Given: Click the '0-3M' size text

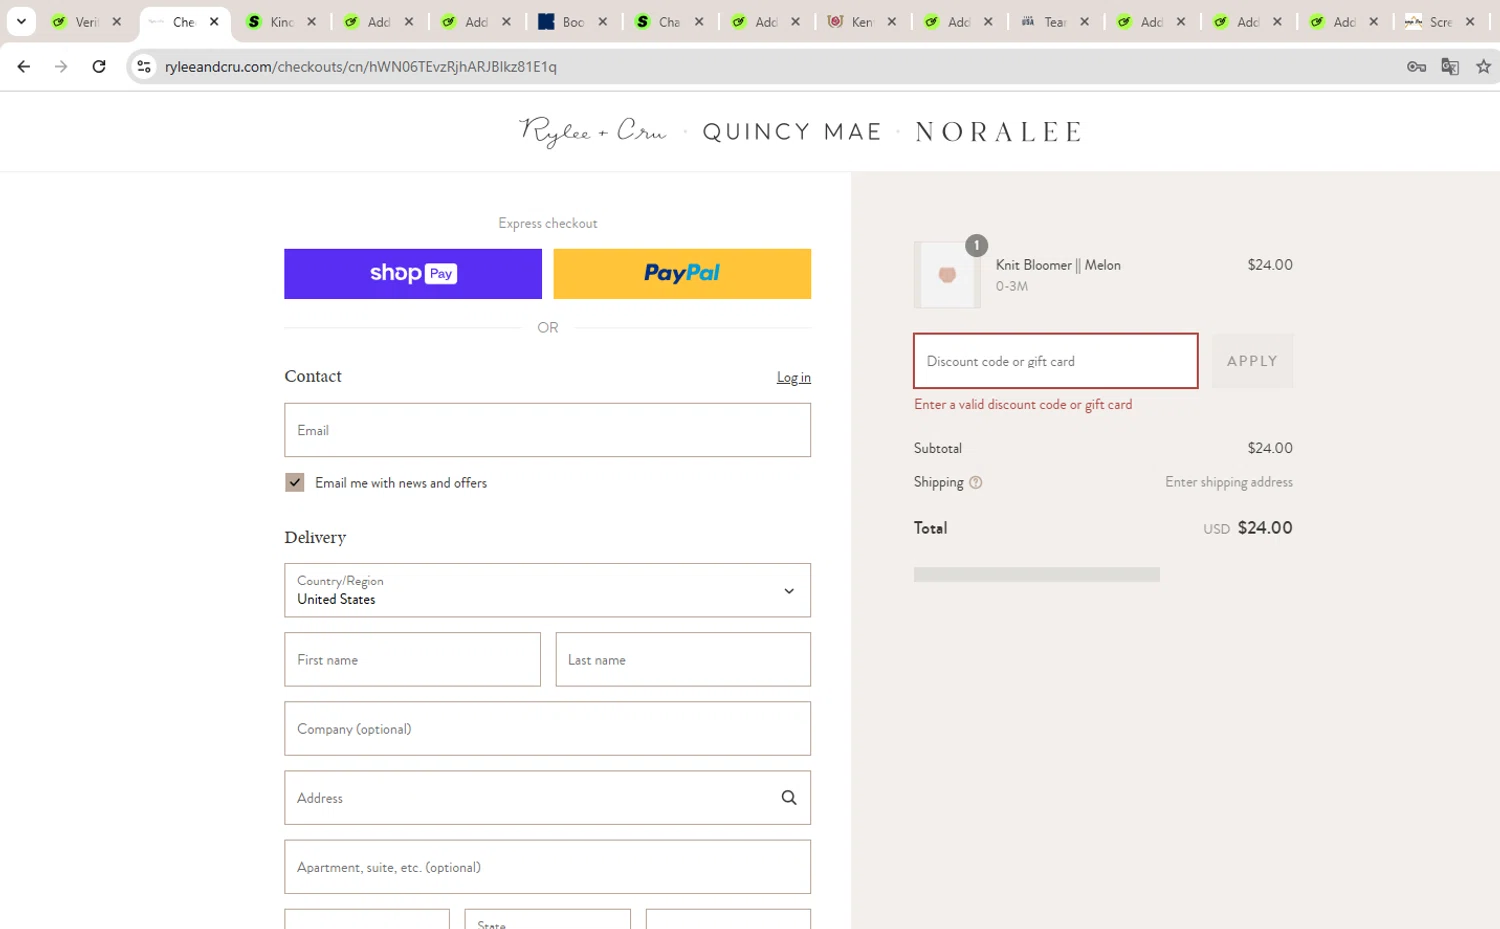Looking at the screenshot, I should (1011, 286).
